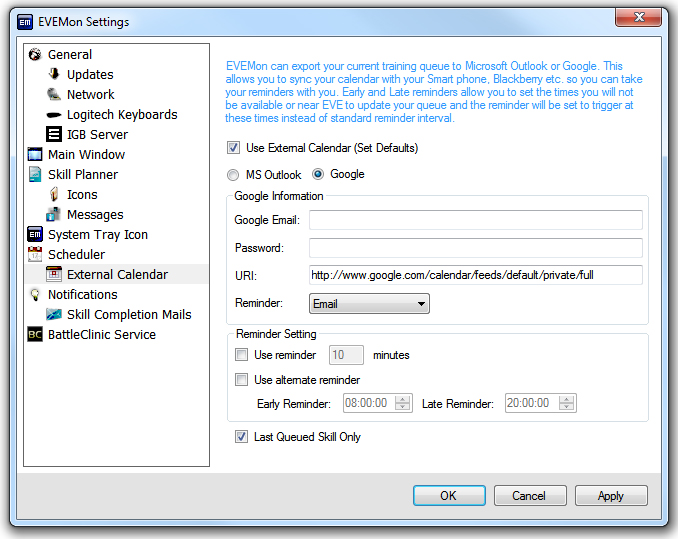The width and height of the screenshot is (678, 539).
Task: Select Skill Completion Mails in tree
Action: 129,315
